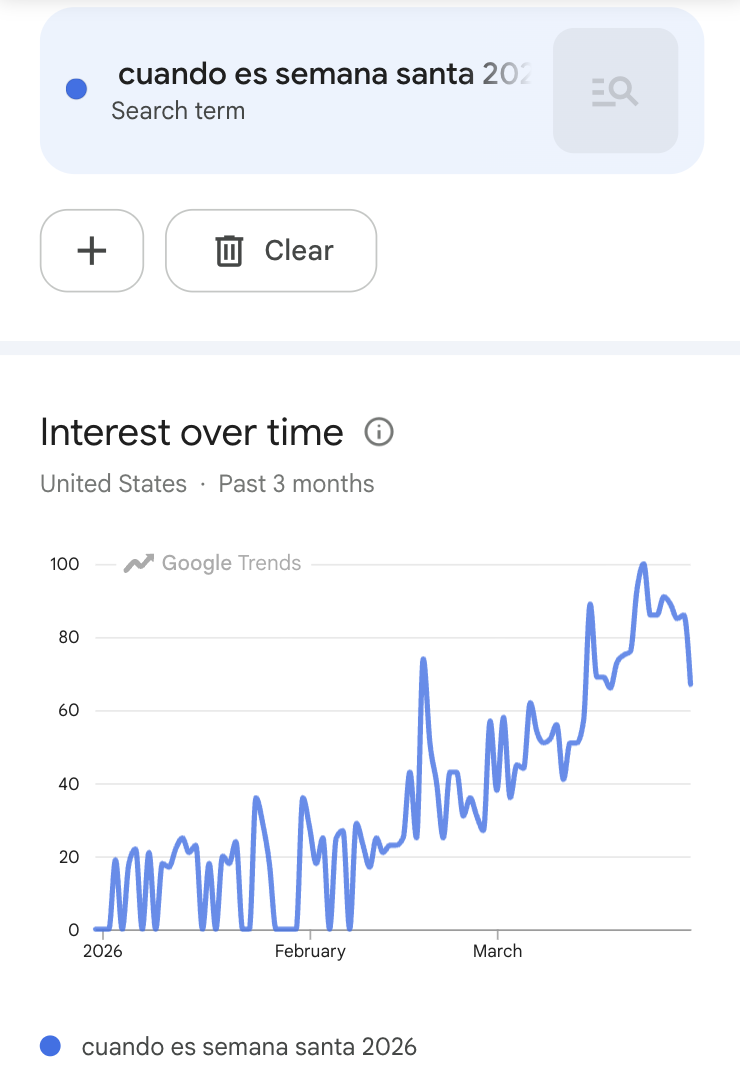740x1072 pixels.
Task: Click the 2026 label on the time axis
Action: pos(102,951)
